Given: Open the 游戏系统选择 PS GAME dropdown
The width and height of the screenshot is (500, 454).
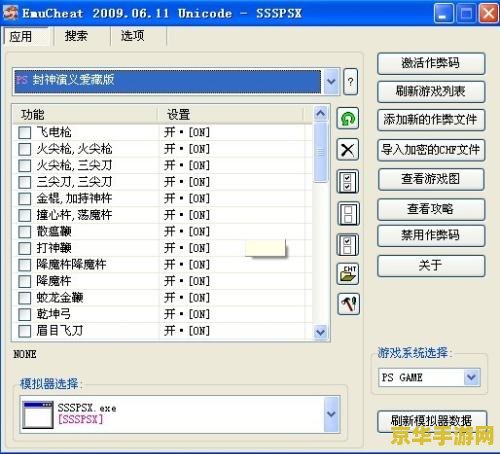Looking at the screenshot, I should point(471,377).
